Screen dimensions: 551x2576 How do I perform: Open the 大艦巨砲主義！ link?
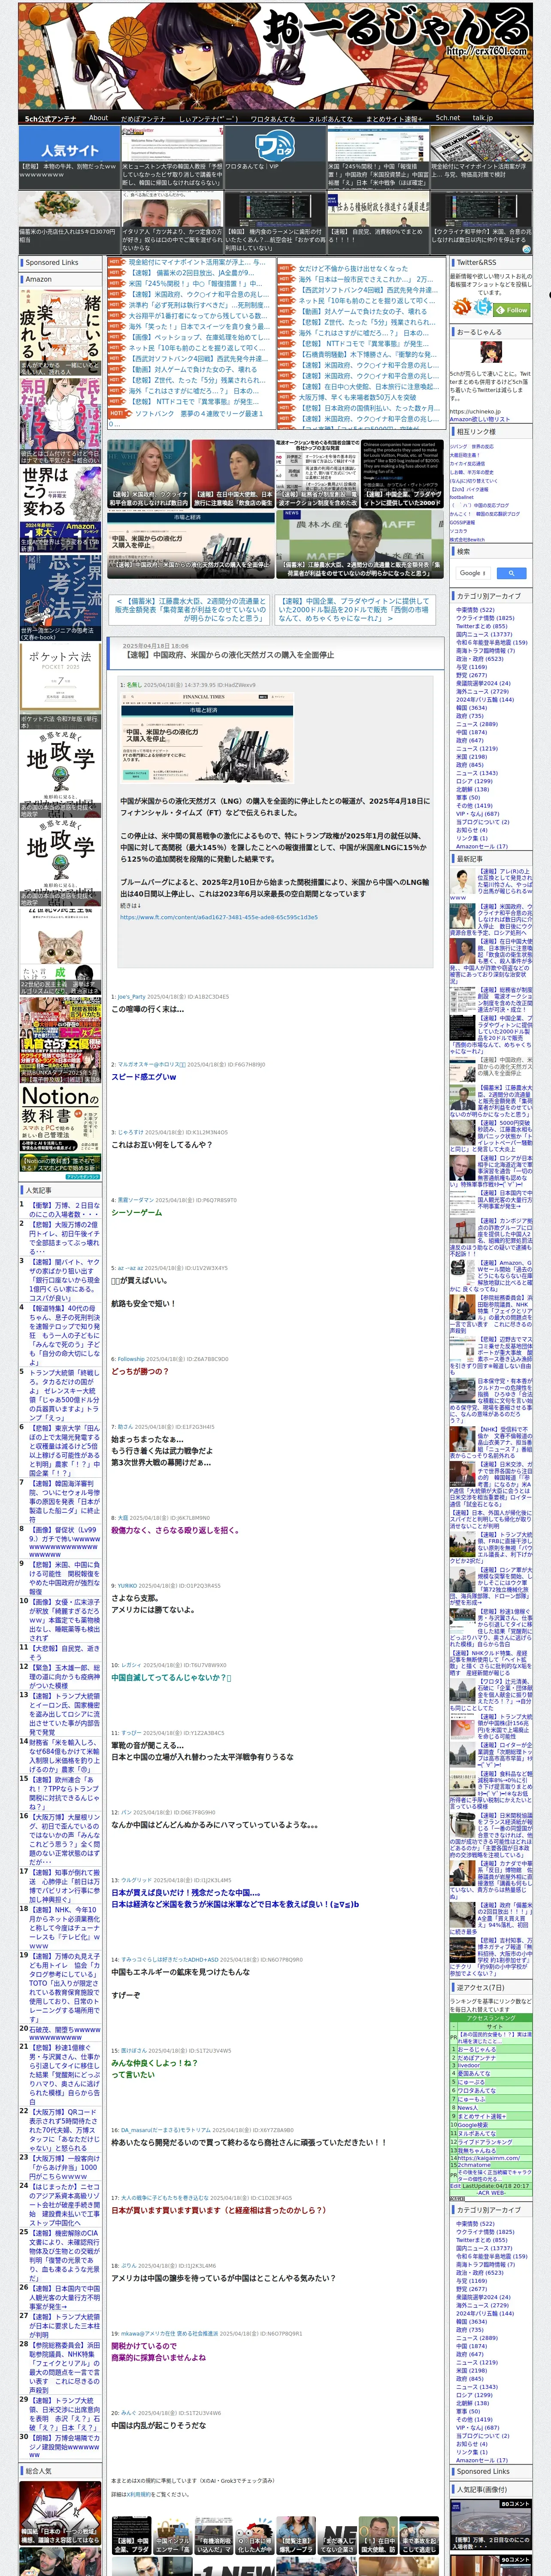pos(465,455)
